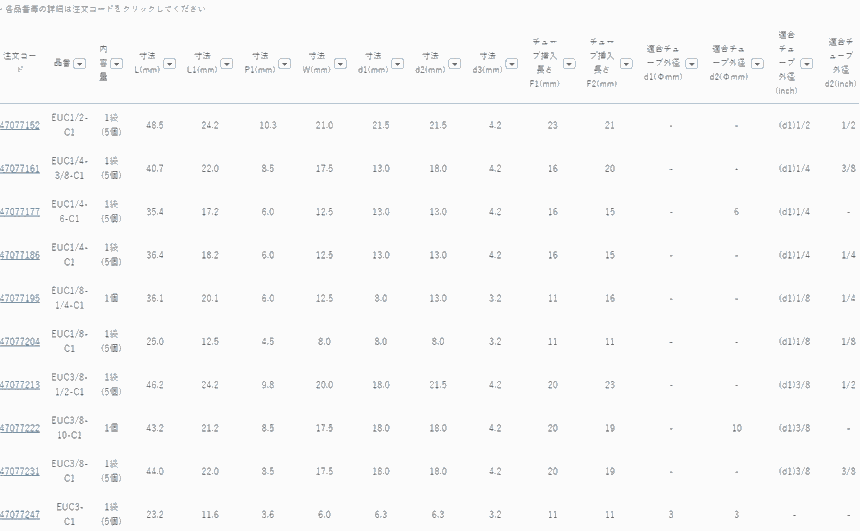Open the 適合チューブ外径(inch) filter dropdown
The image size is (860, 531).
[806, 63]
